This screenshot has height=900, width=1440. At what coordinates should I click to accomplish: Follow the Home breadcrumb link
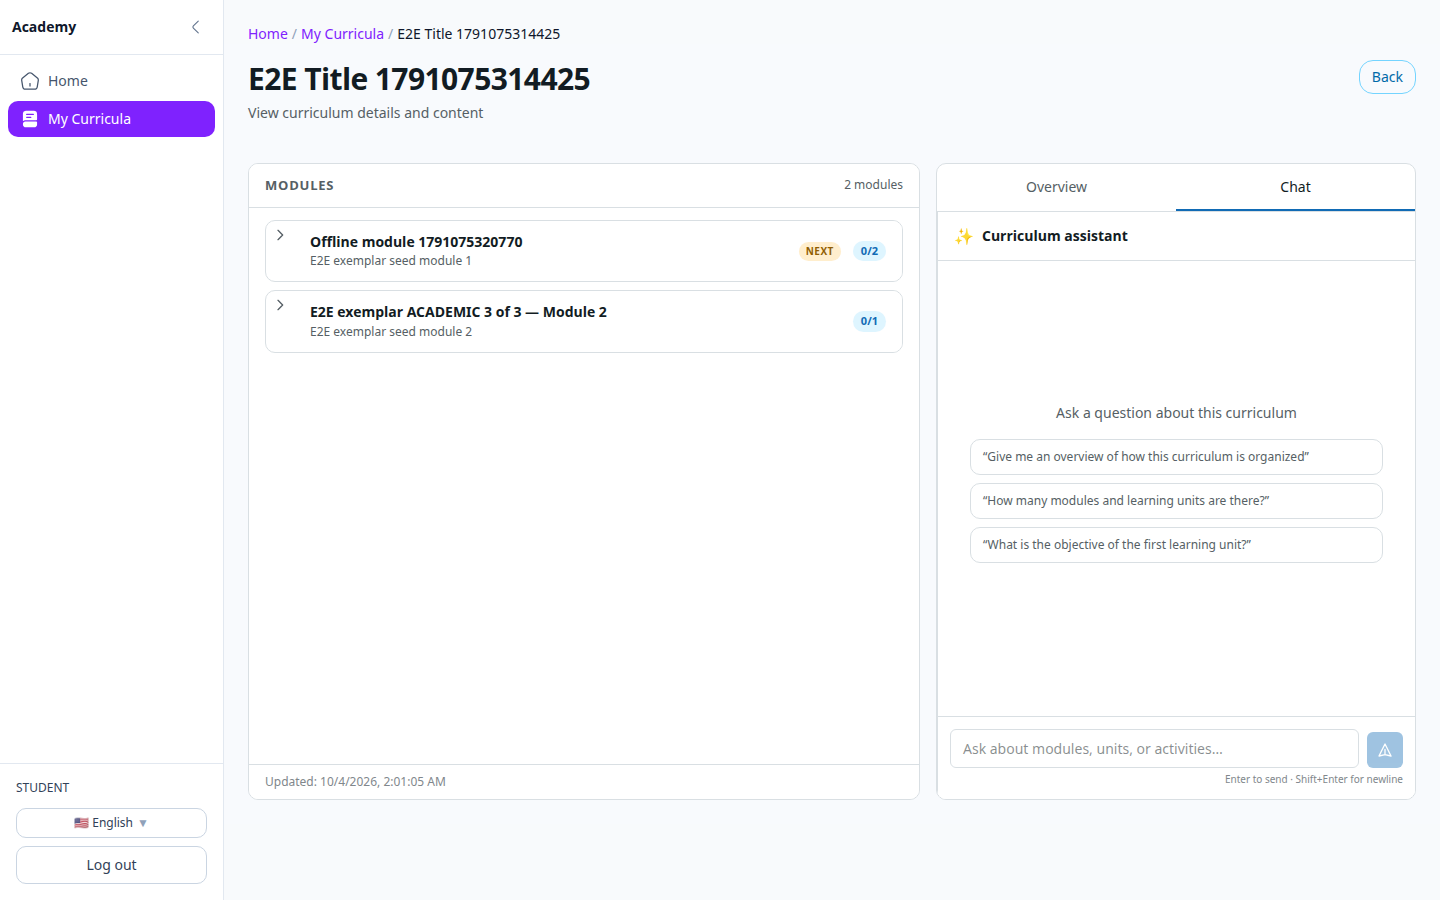pyautogui.click(x=268, y=34)
